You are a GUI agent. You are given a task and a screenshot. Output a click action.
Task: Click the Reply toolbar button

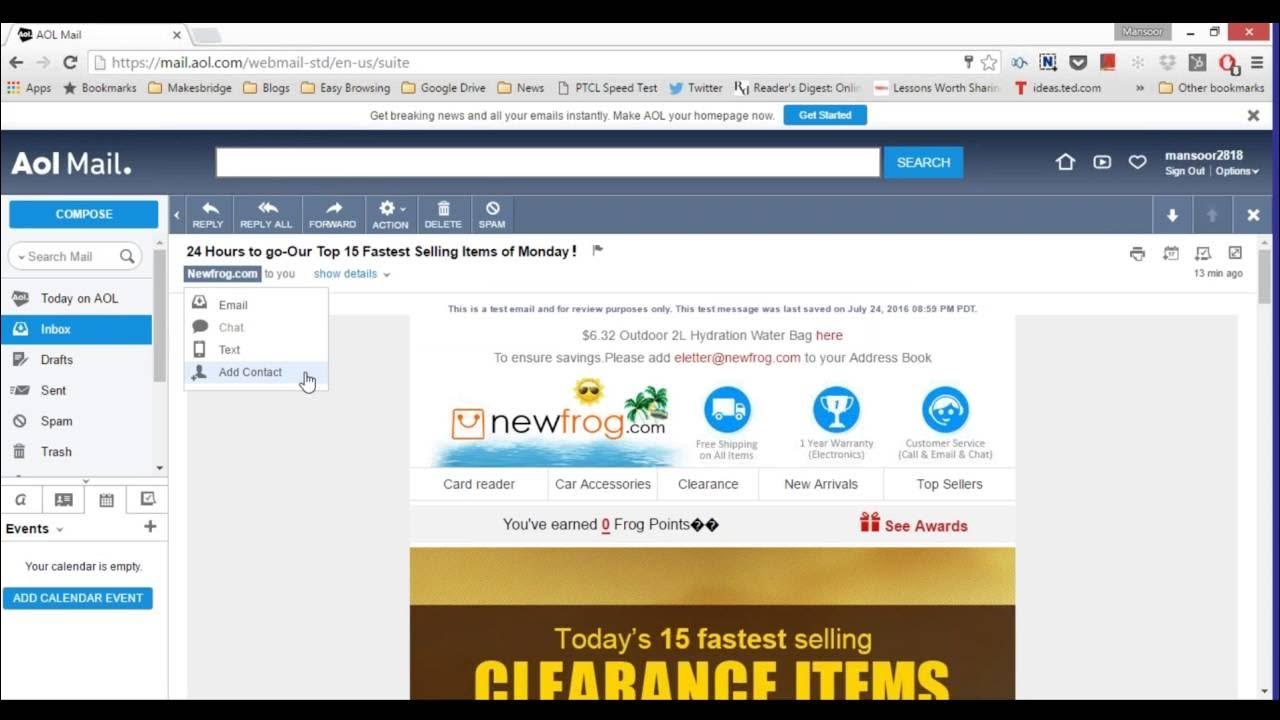point(208,214)
